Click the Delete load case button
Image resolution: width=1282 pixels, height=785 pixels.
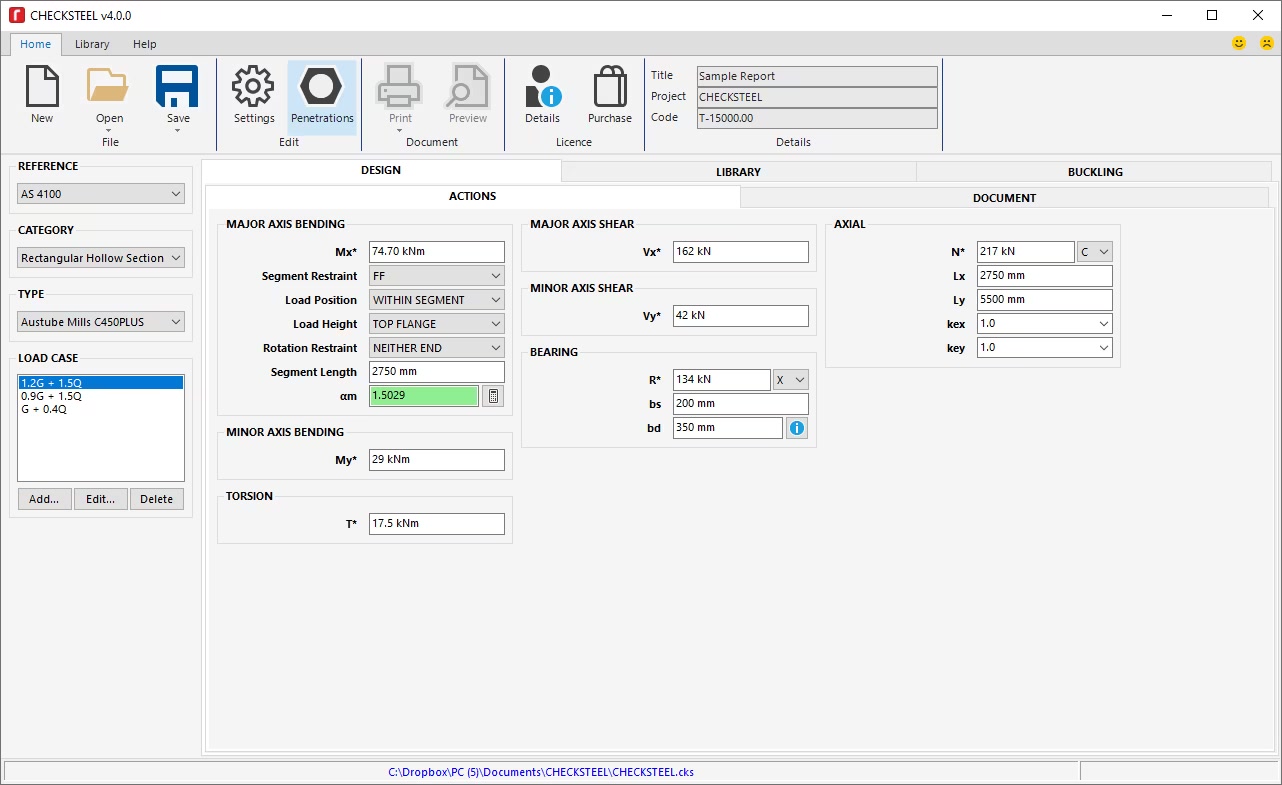pyautogui.click(x=156, y=499)
